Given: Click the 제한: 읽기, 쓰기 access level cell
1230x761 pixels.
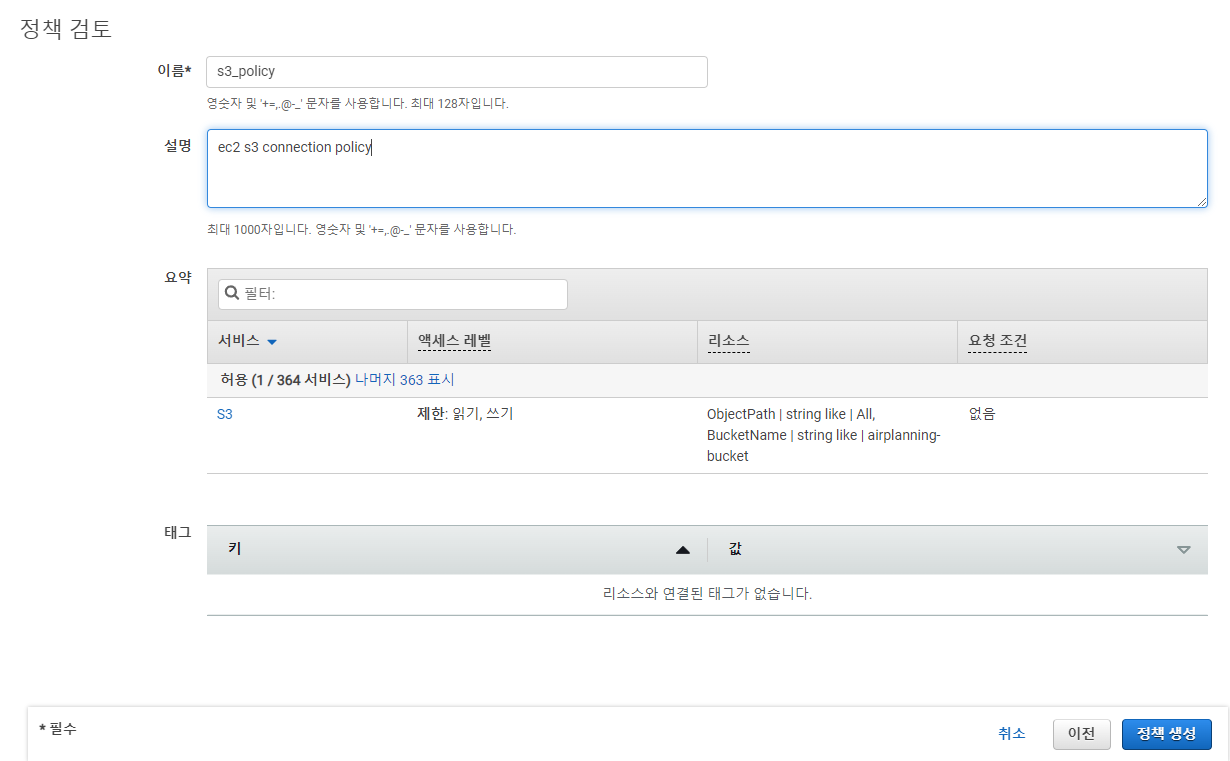Looking at the screenshot, I should click(x=465, y=413).
